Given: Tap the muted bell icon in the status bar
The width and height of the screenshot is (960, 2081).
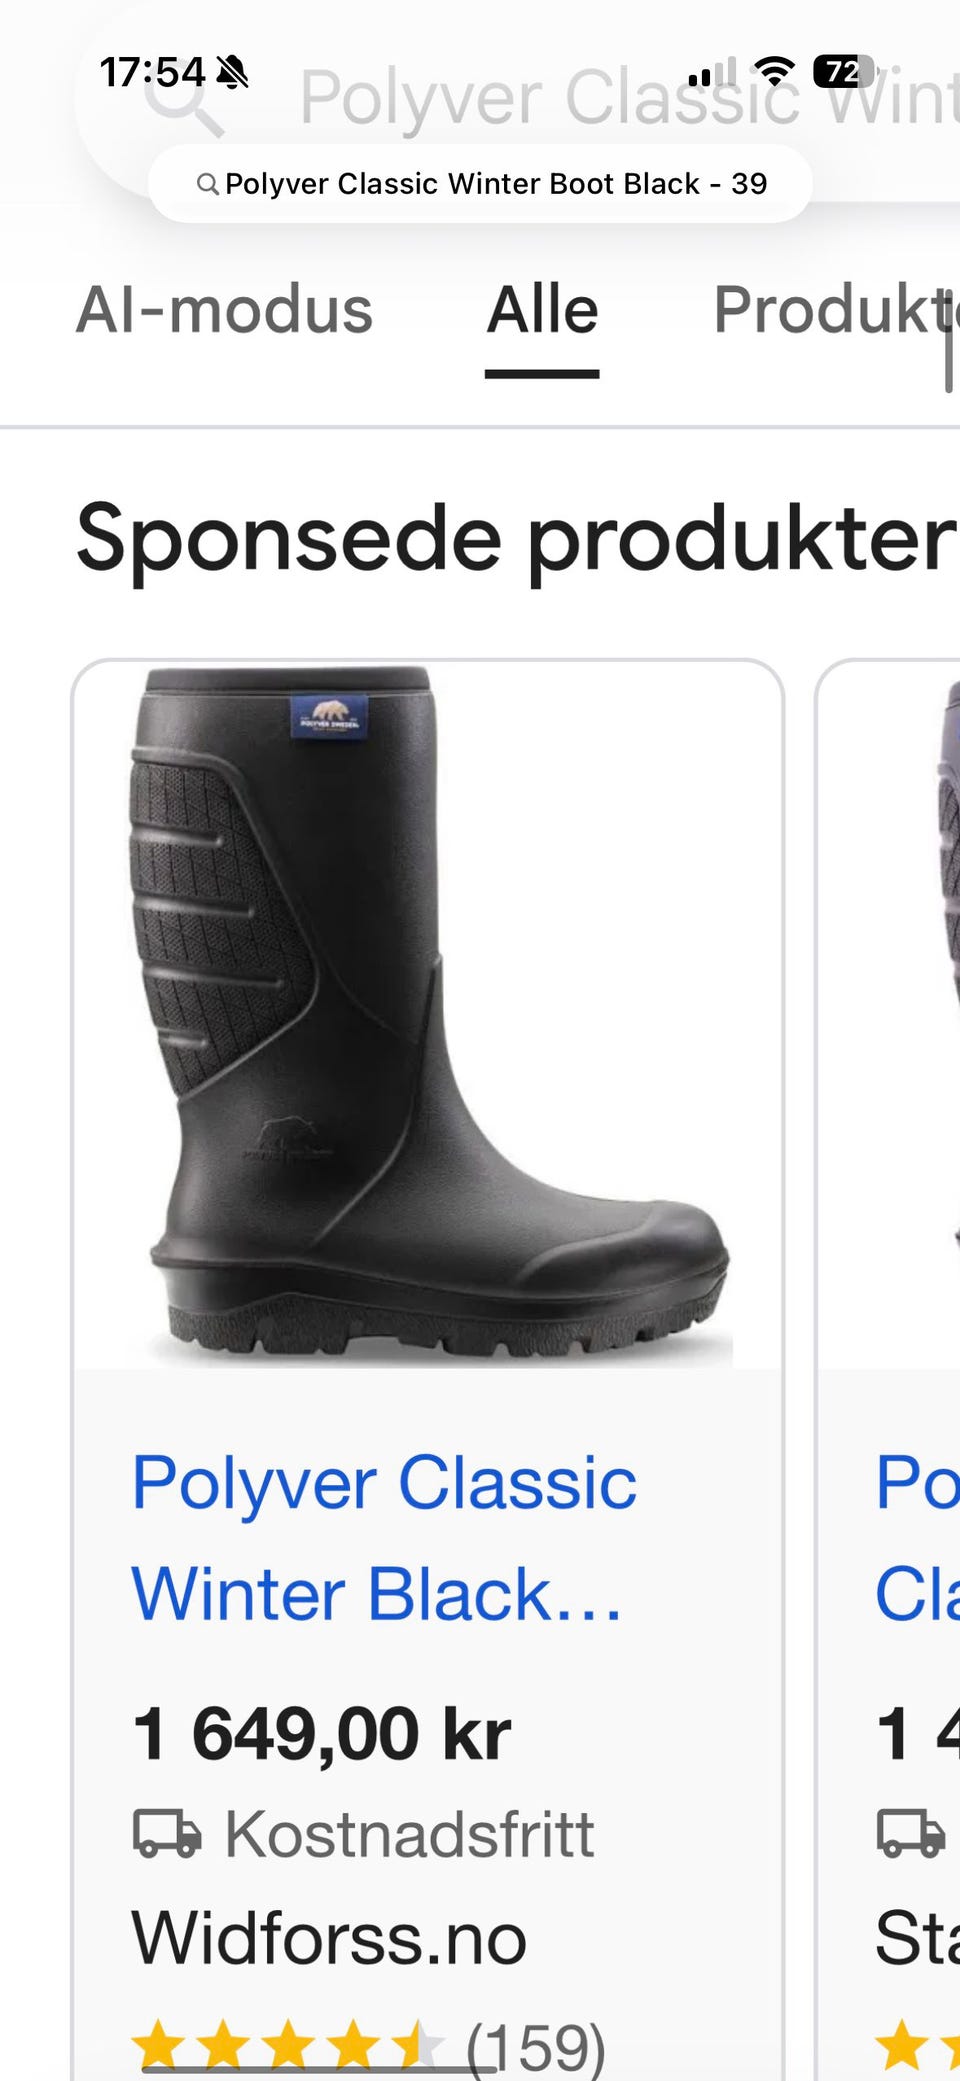Looking at the screenshot, I should click(233, 72).
